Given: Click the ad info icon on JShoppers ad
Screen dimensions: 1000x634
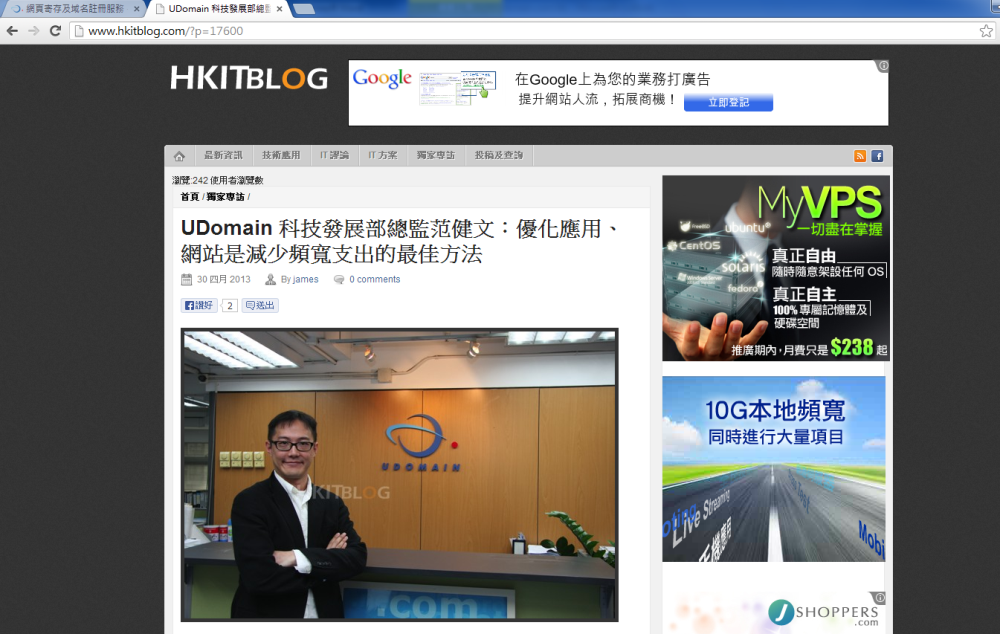Looking at the screenshot, I should click(x=880, y=598).
